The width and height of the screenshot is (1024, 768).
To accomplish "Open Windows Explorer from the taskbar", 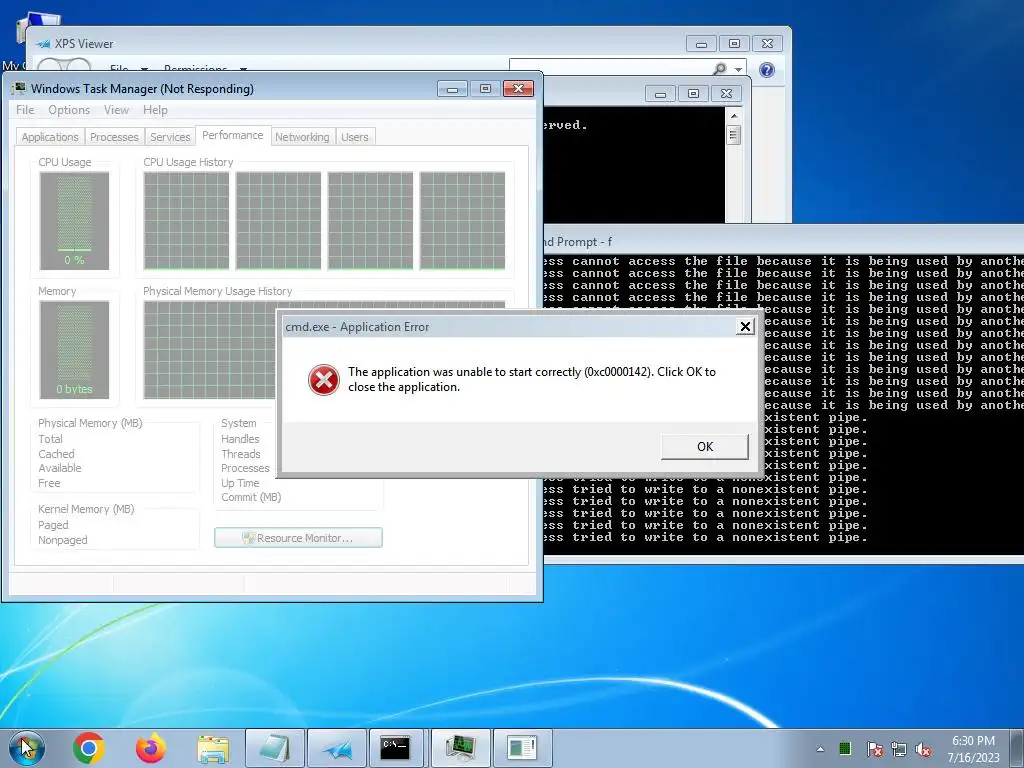I will point(213,748).
